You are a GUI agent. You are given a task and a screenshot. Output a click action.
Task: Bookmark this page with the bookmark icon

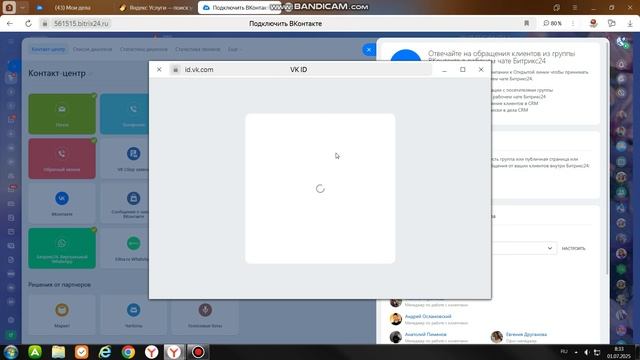coord(527,24)
